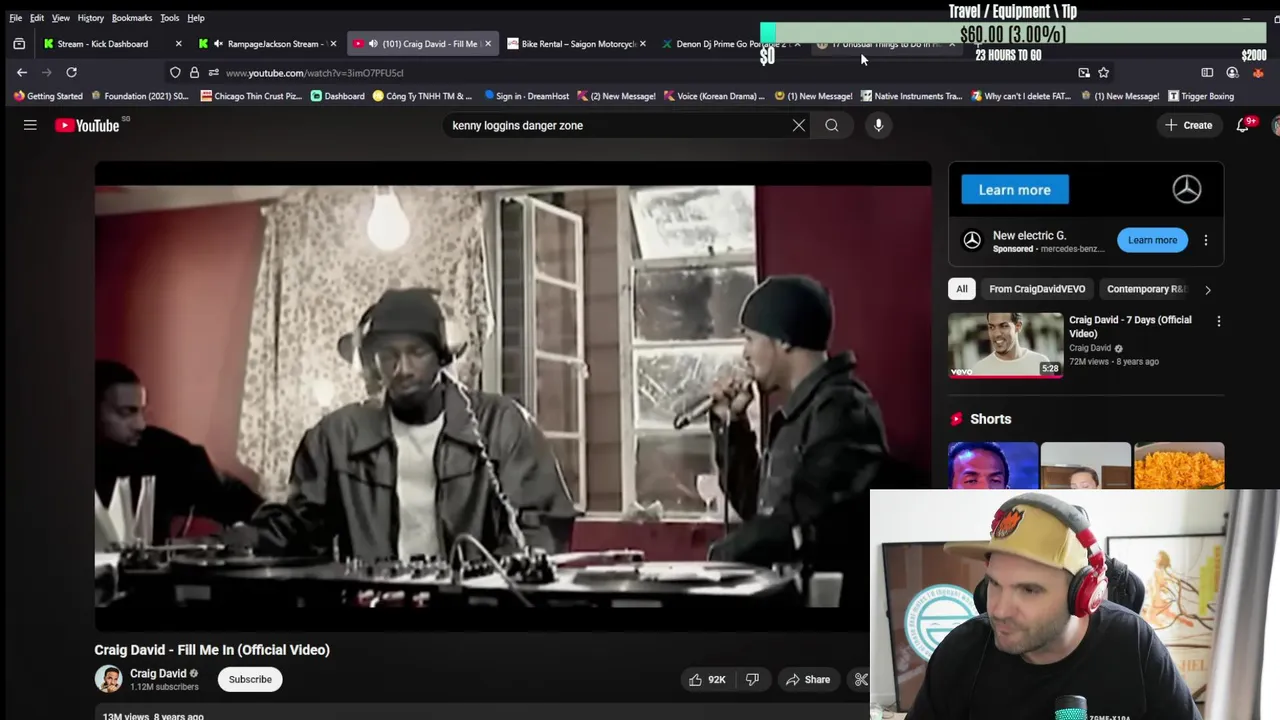1280x720 pixels.
Task: Open Chicago Thin Crust Pizza bookmark
Action: click(250, 96)
